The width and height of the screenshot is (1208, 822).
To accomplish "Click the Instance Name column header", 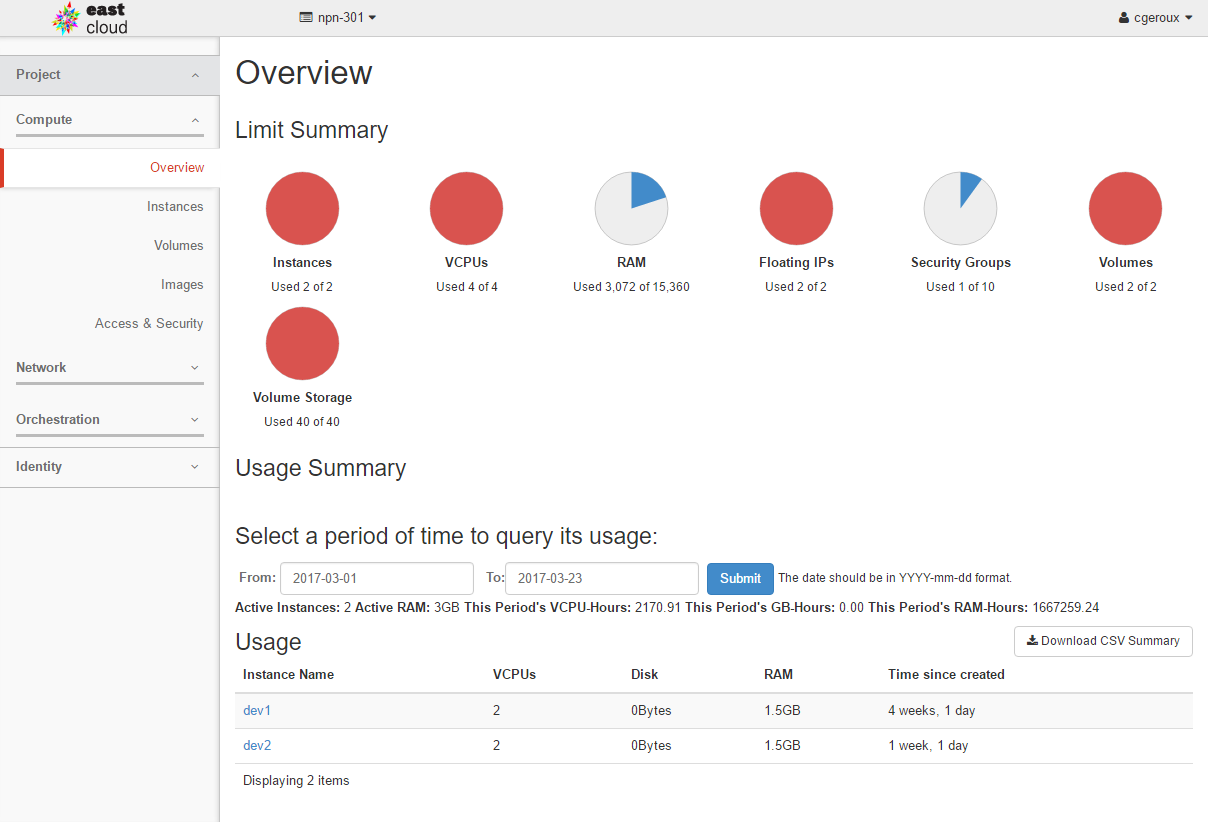I will (288, 675).
